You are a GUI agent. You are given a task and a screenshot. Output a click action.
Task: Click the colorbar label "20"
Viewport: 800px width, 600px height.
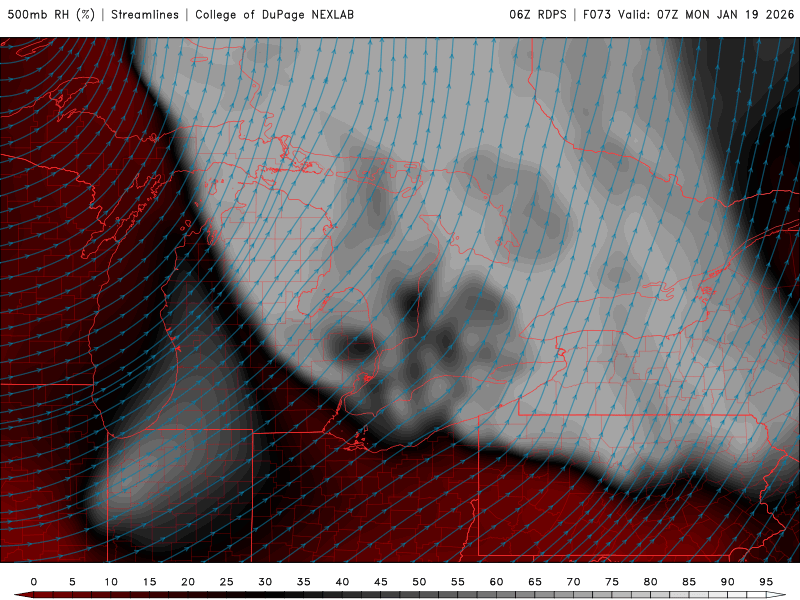pos(188,582)
